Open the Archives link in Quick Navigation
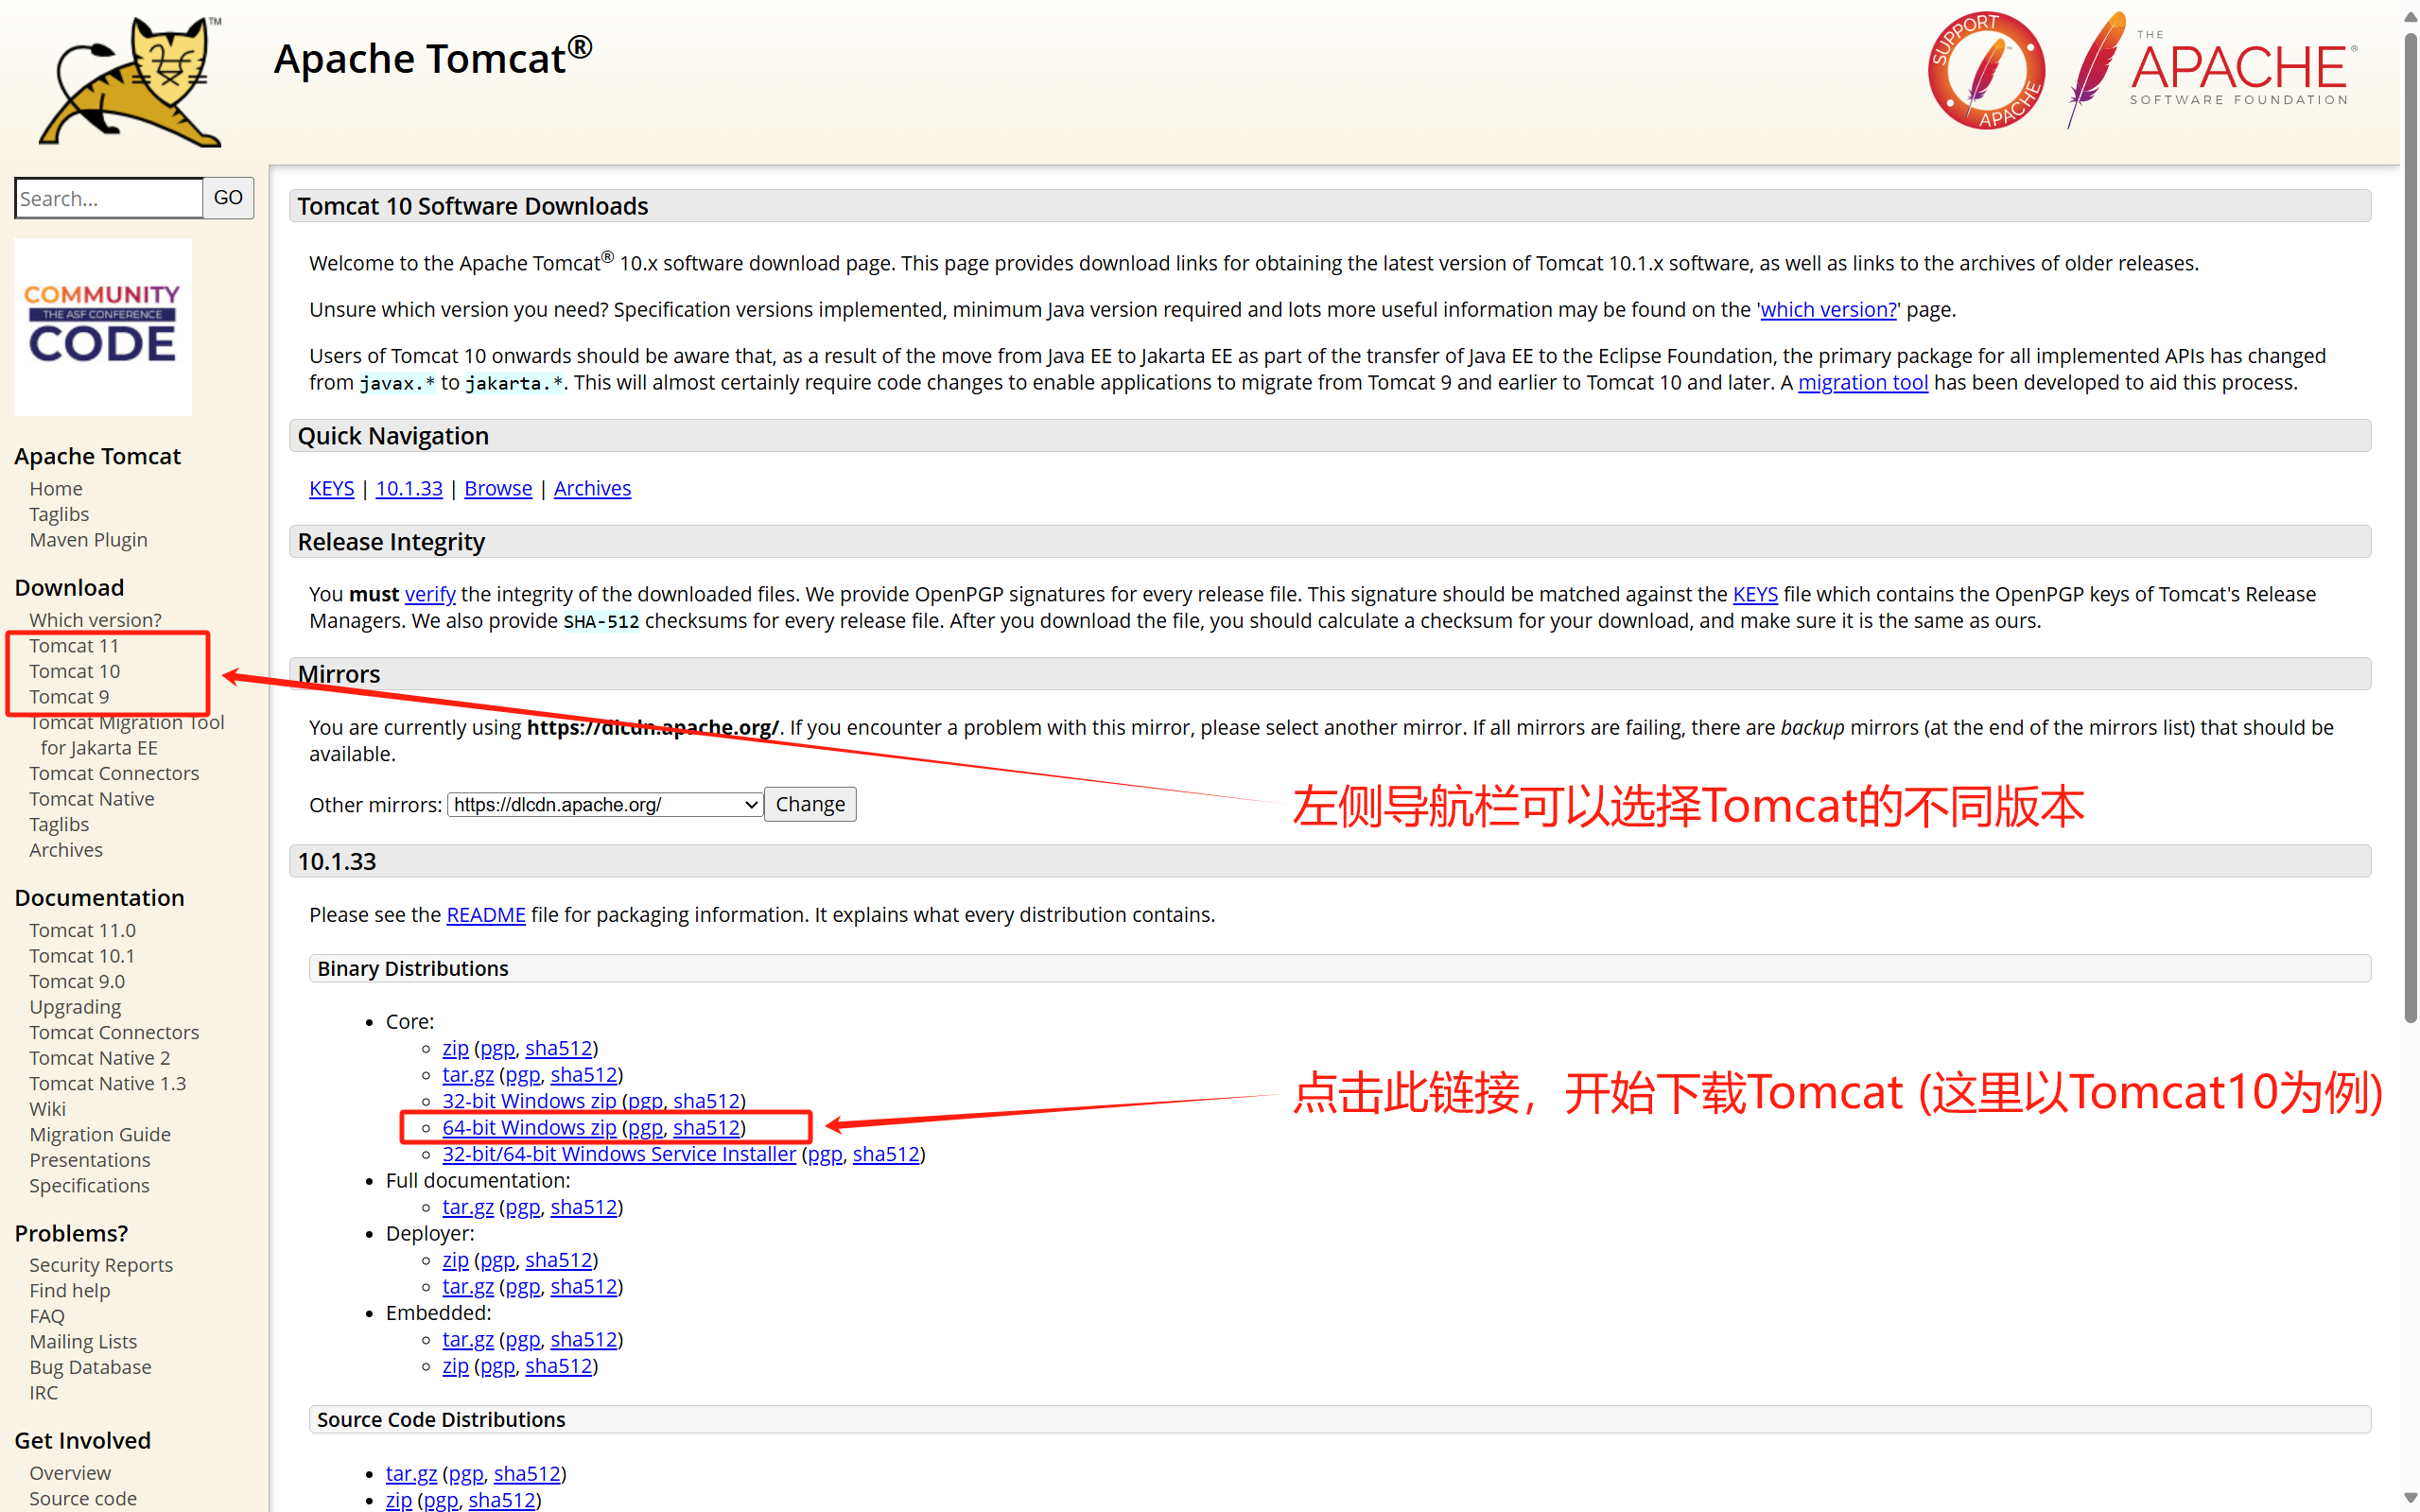Viewport: 2420px width, 1512px height. coord(592,488)
